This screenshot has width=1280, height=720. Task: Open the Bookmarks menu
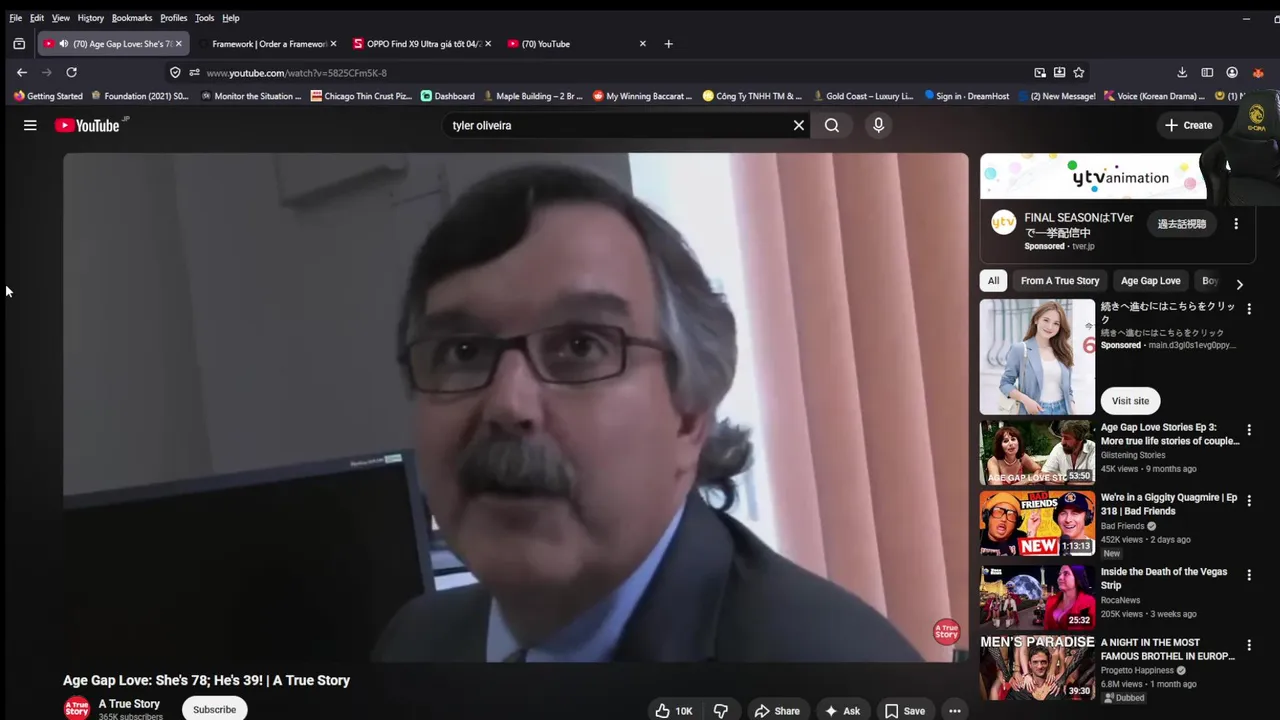click(132, 18)
